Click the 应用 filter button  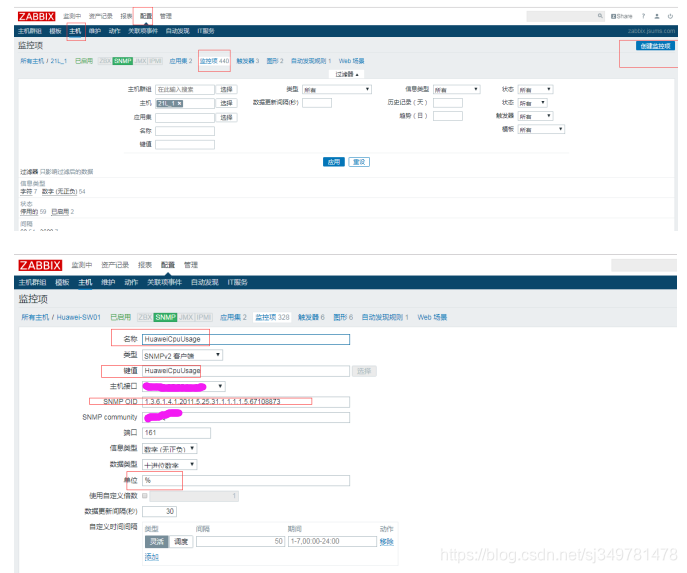[x=334, y=162]
